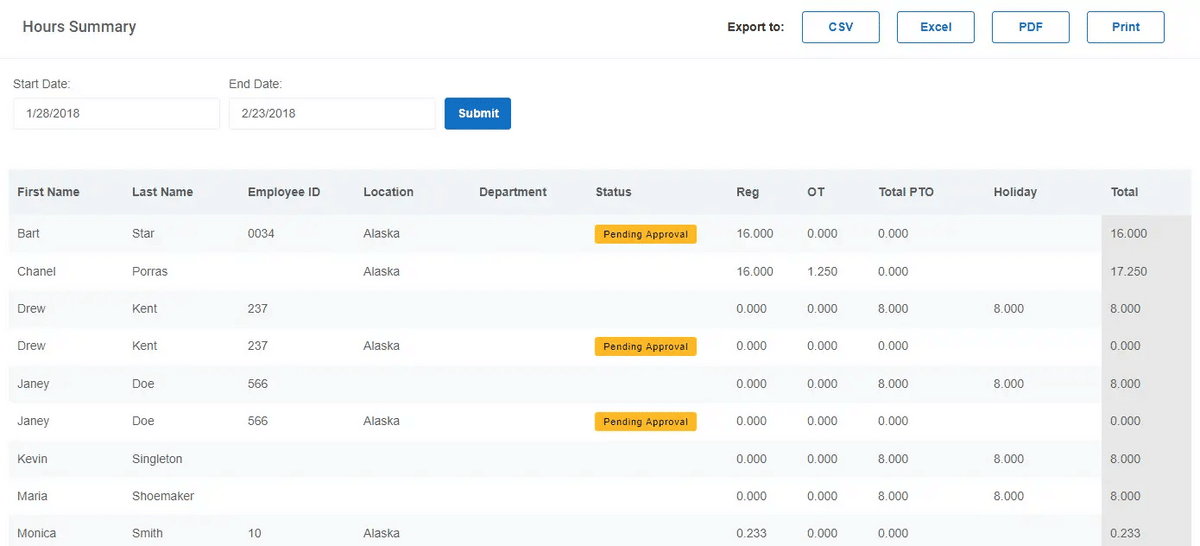Screen dimensions: 1200x546
Task: Focus the End Date input field
Action: 332,113
